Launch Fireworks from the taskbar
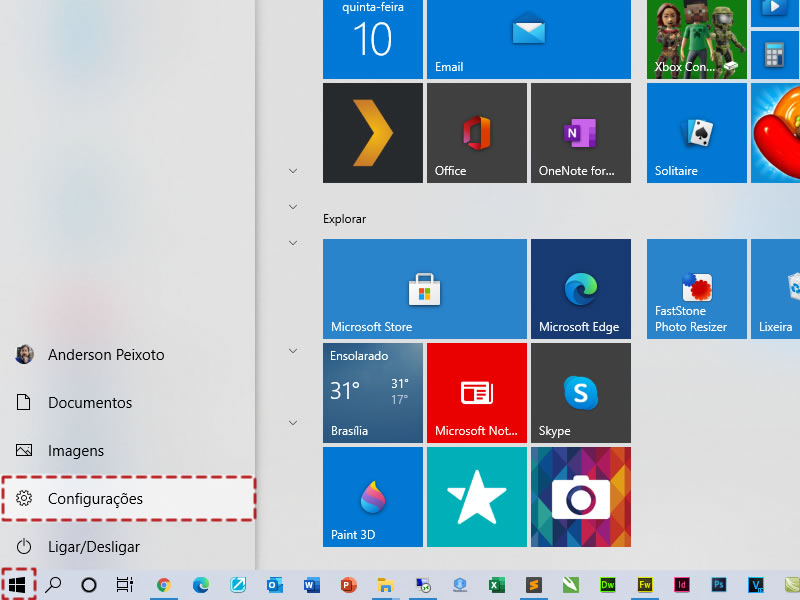 pyautogui.click(x=645, y=585)
